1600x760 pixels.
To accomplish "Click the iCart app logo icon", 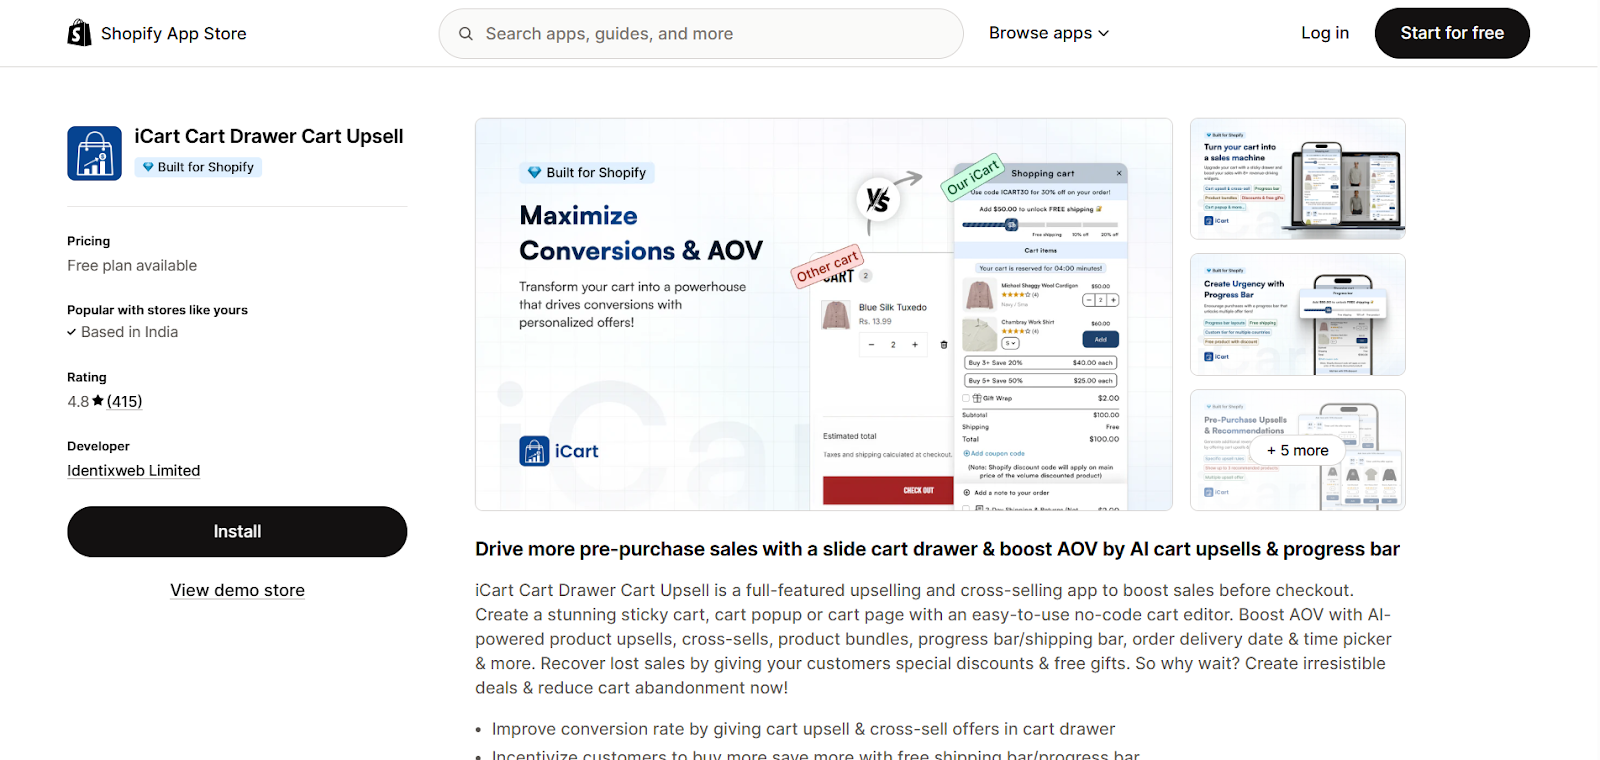I will point(94,153).
